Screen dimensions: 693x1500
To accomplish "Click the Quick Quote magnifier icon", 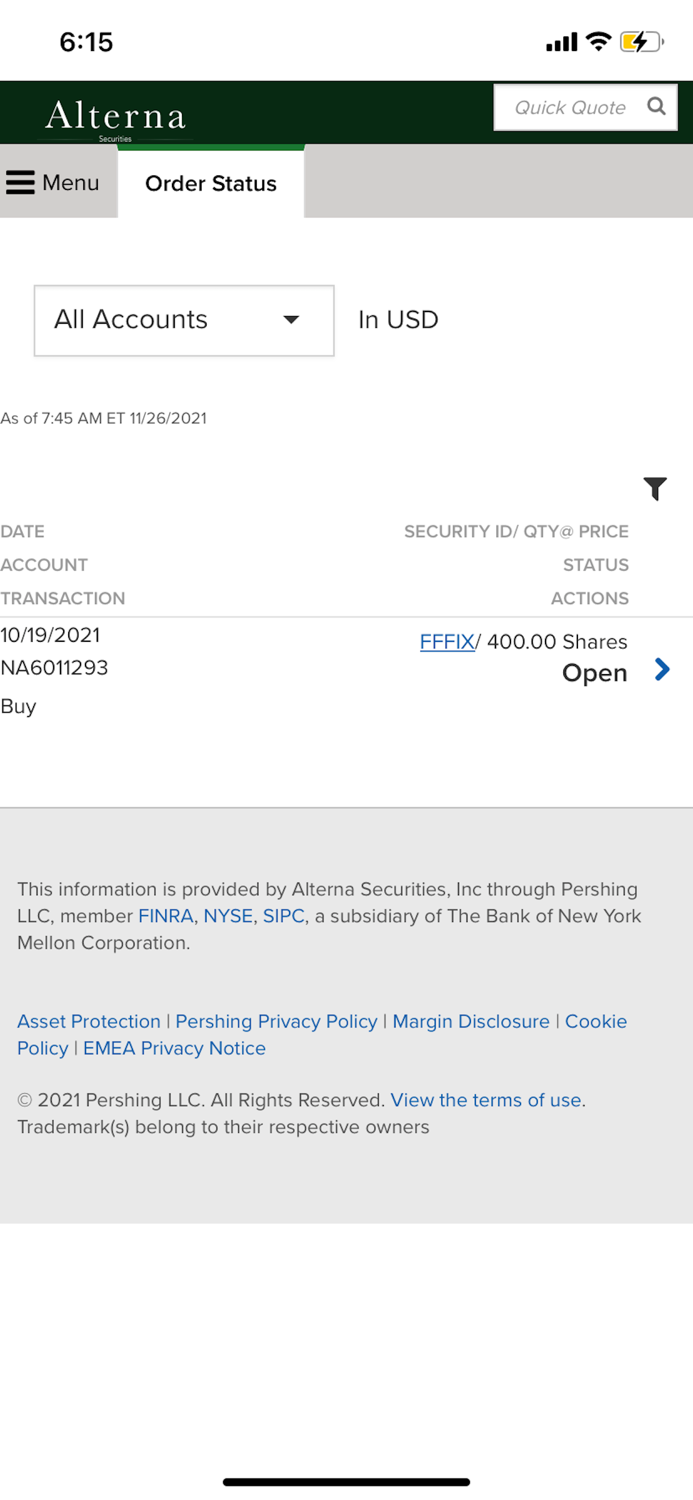I will pyautogui.click(x=656, y=106).
